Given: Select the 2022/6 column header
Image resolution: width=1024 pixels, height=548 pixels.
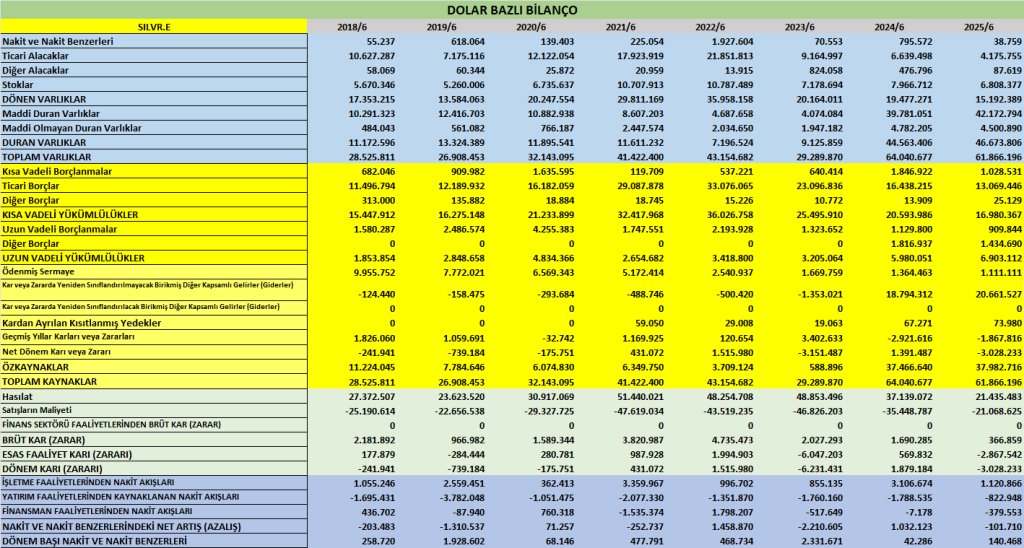Looking at the screenshot, I should click(x=709, y=27).
